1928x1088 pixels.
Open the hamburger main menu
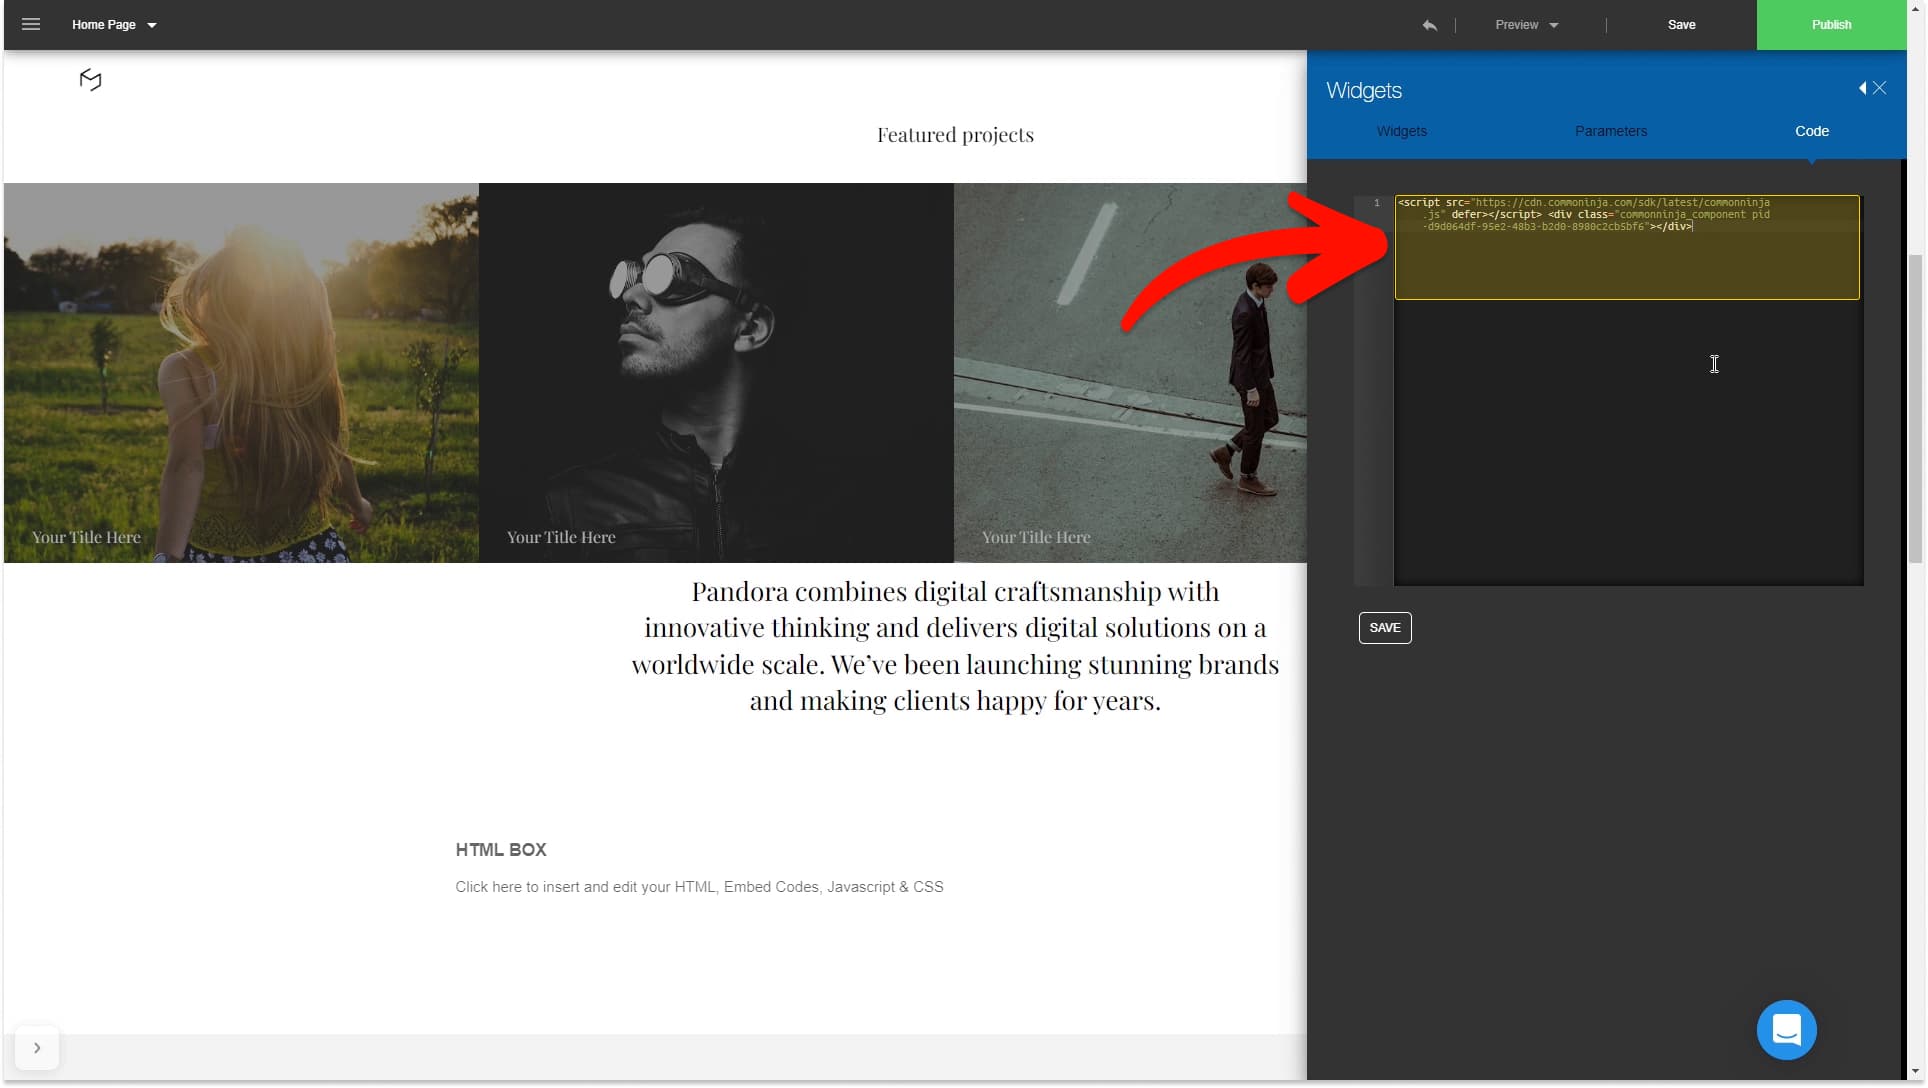(x=31, y=24)
